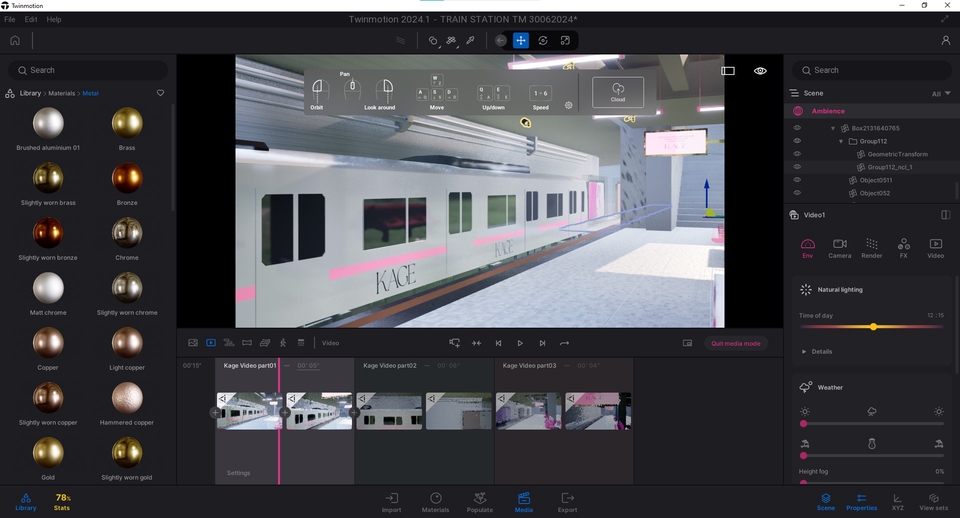Collapse the Group112 folder
This screenshot has height=518, width=960.
(x=841, y=141)
